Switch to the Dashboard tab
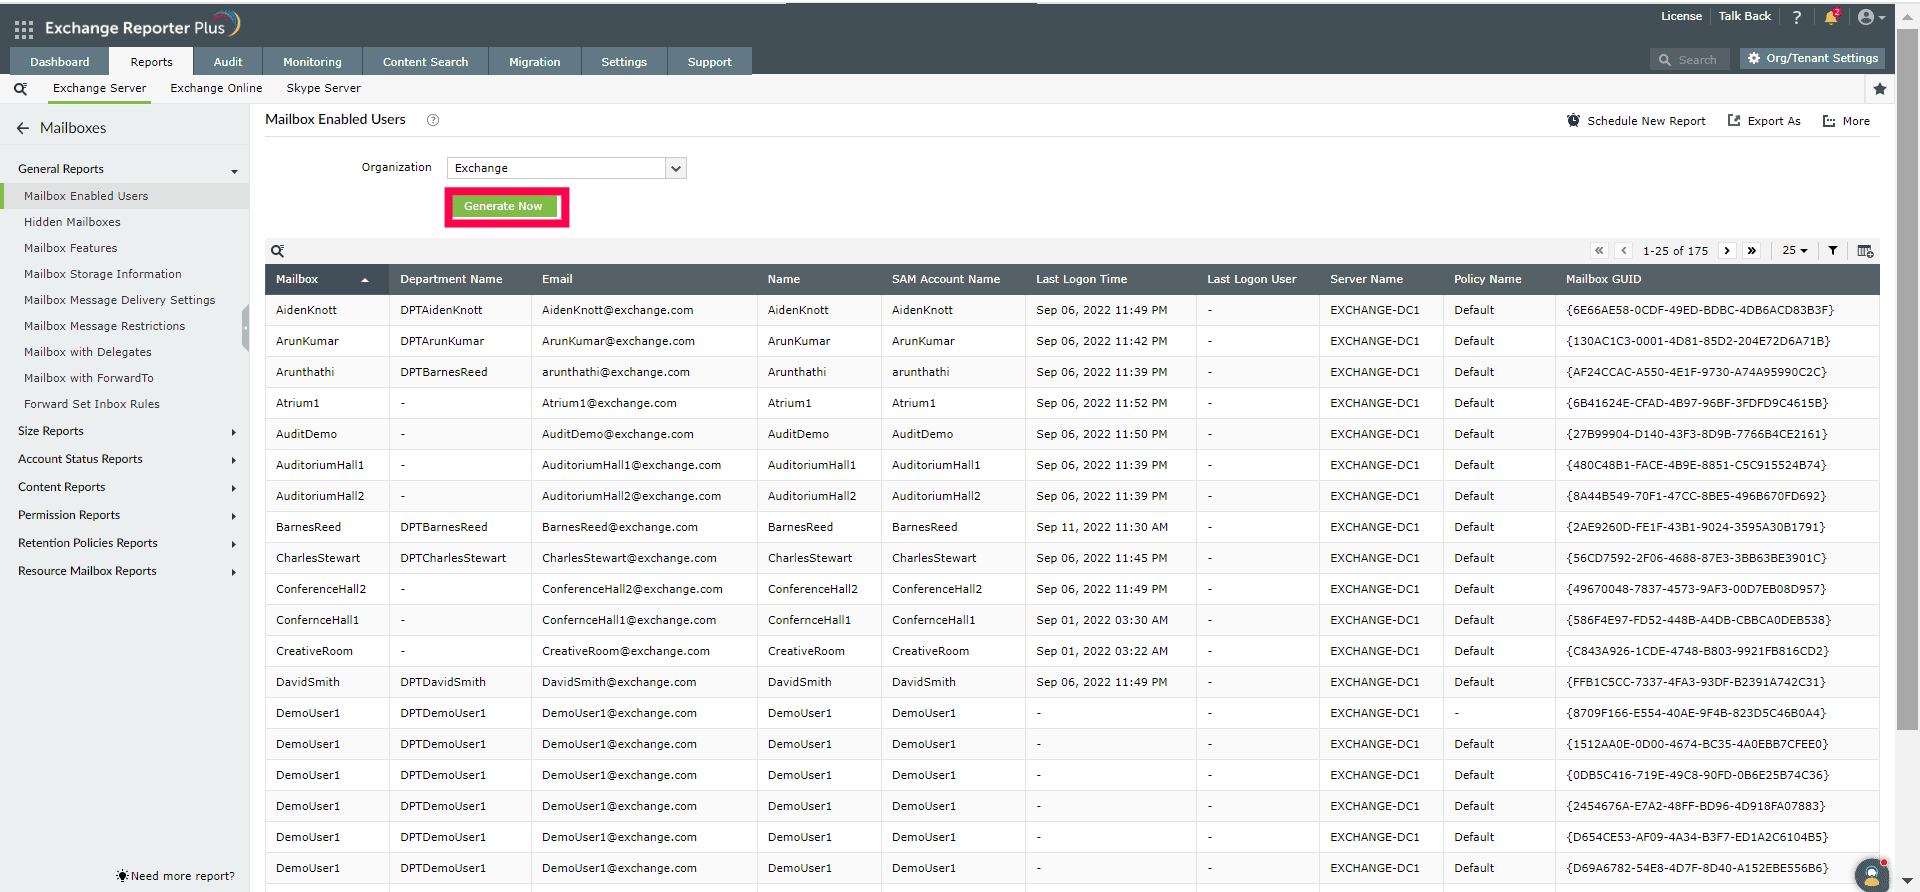Image resolution: width=1920 pixels, height=892 pixels. tap(60, 62)
